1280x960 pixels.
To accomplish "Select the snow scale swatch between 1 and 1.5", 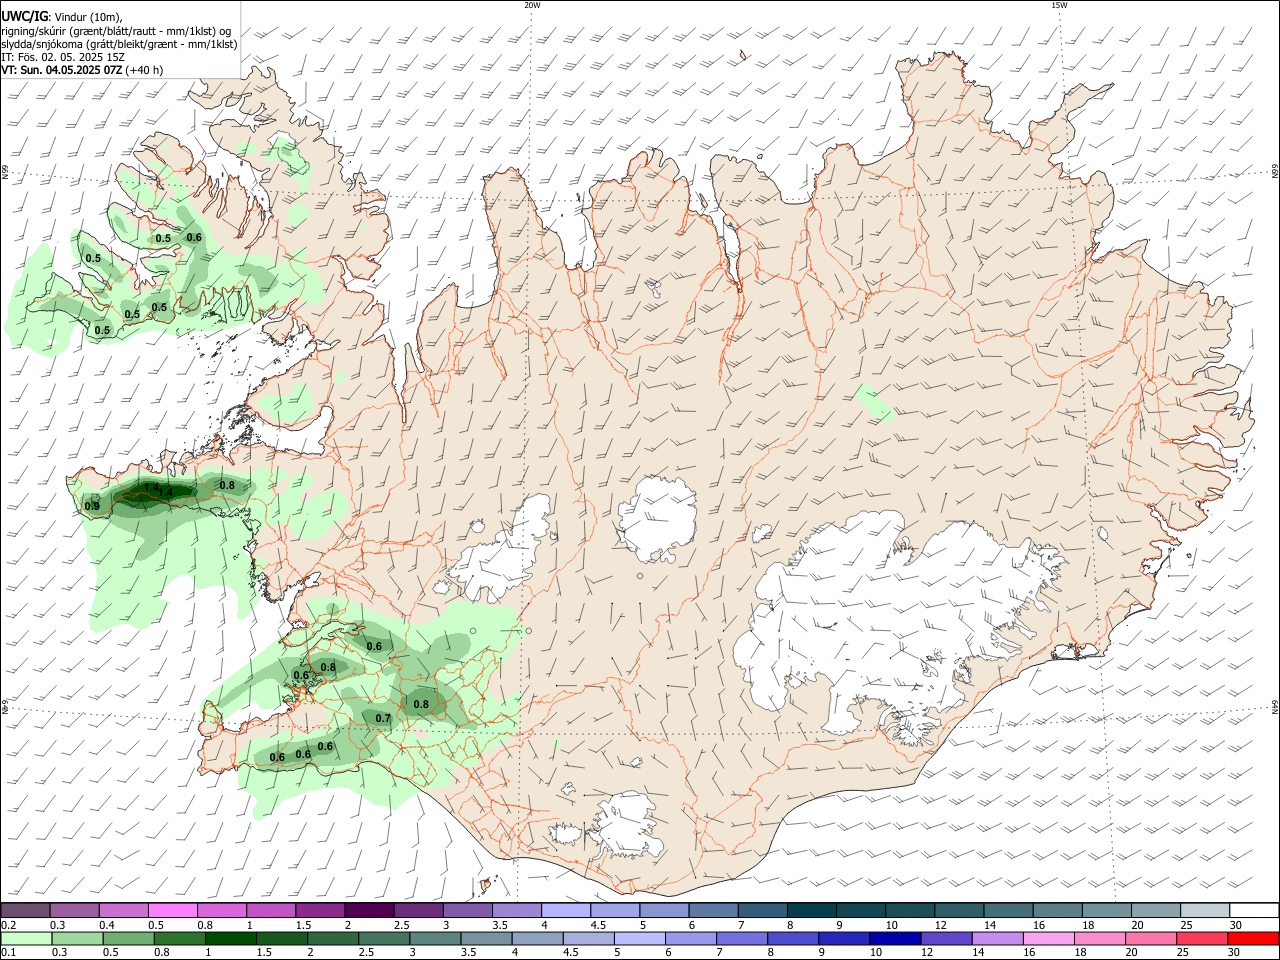I will pyautogui.click(x=270, y=910).
